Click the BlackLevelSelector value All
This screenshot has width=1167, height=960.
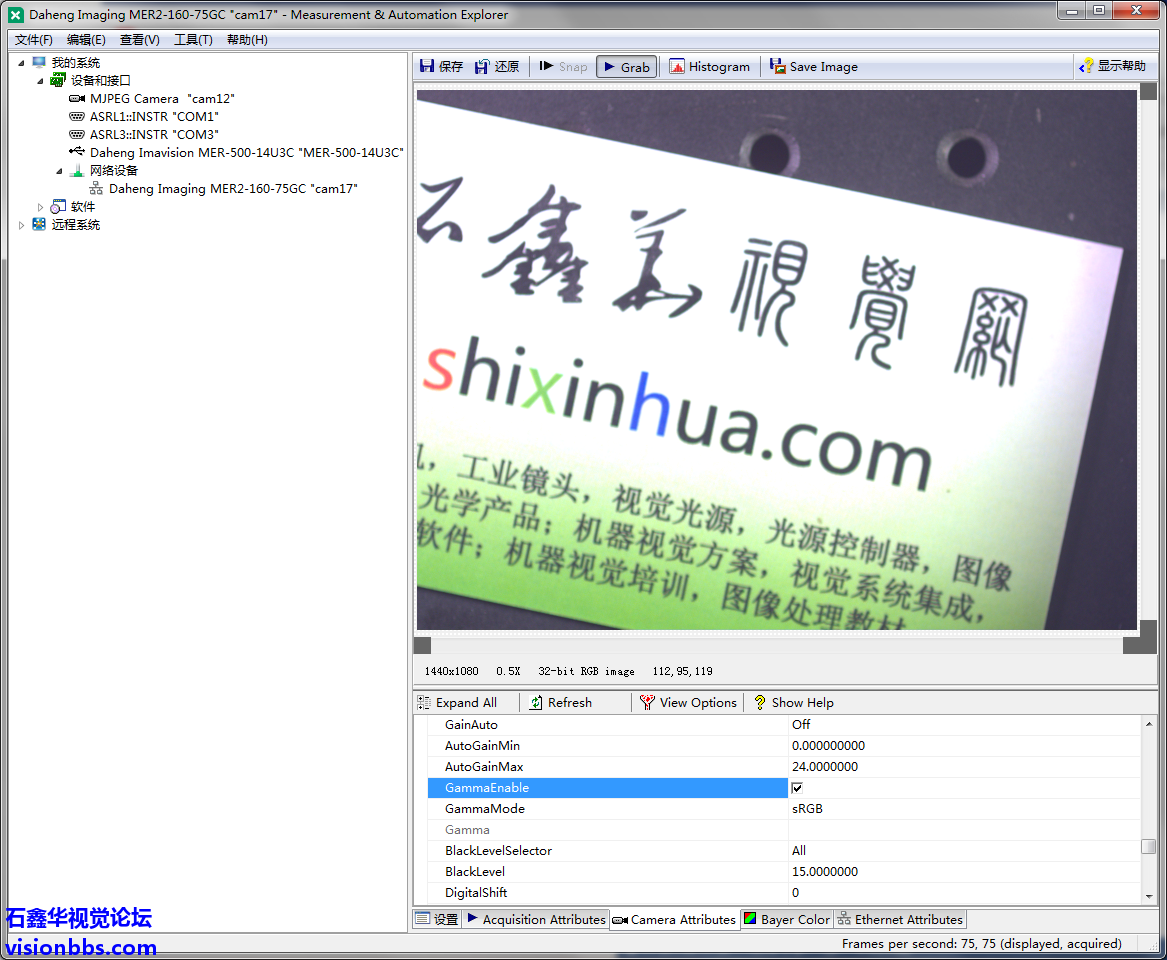click(x=799, y=851)
